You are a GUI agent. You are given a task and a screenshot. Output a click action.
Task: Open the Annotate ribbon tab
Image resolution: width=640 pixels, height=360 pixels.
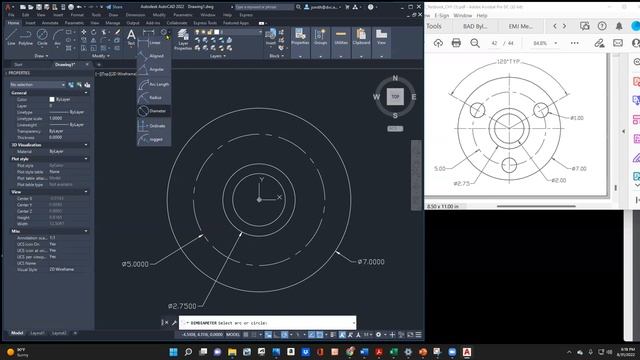(50, 23)
